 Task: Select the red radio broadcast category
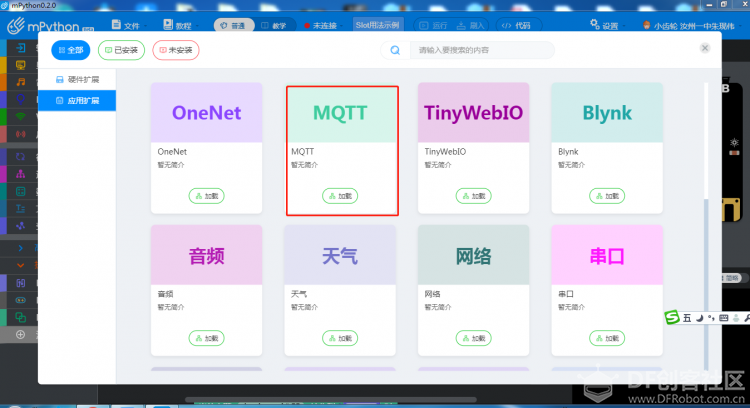pyautogui.click(x=21, y=134)
